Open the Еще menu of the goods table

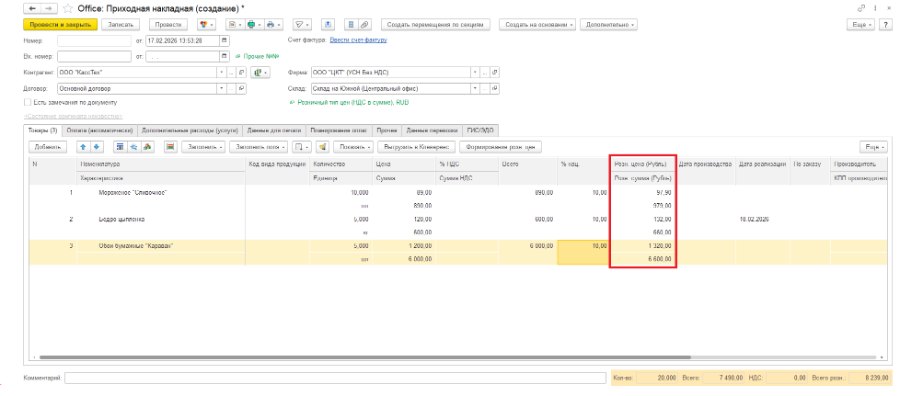click(x=874, y=147)
